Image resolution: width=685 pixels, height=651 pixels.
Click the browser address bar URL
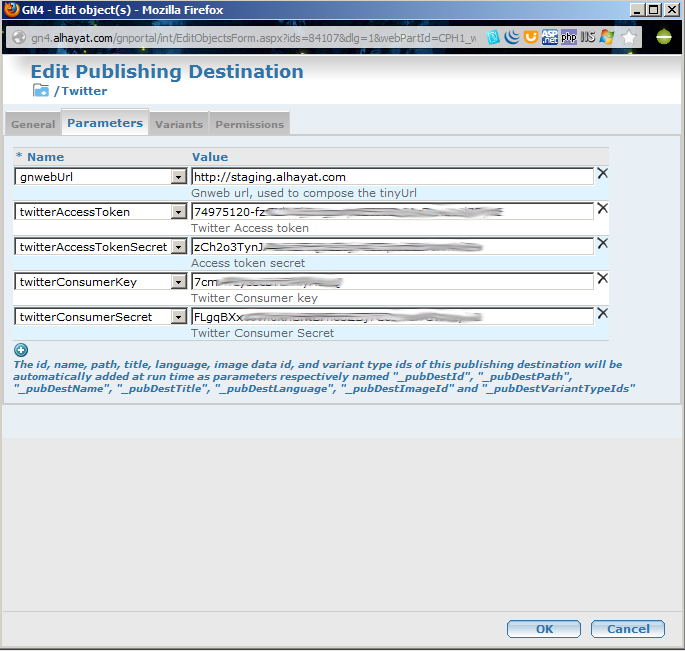pos(253,38)
